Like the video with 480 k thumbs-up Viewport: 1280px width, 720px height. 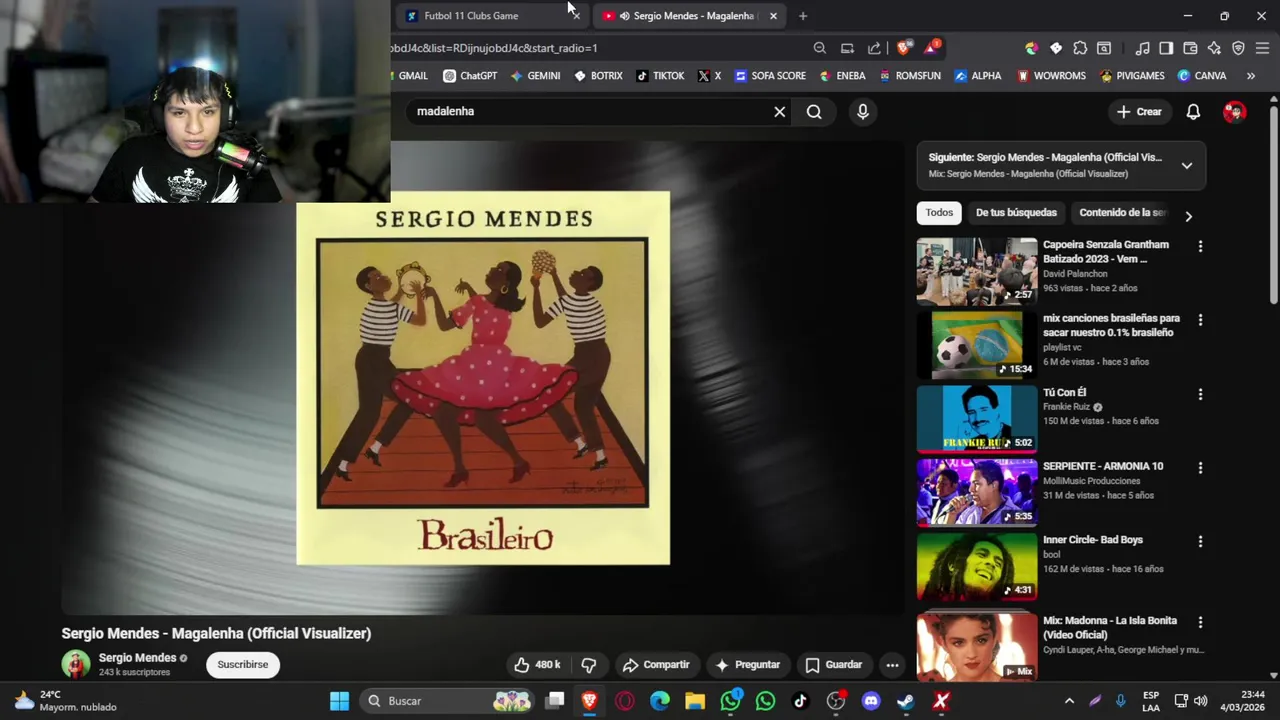point(538,665)
